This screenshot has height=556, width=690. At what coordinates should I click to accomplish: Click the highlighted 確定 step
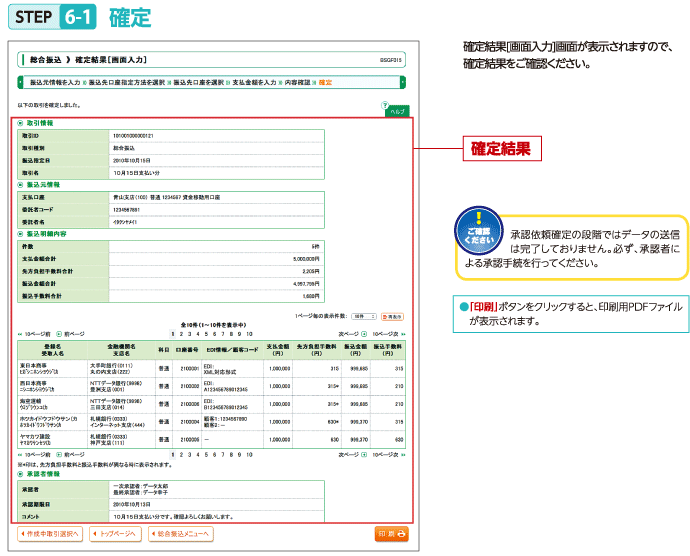click(x=325, y=82)
